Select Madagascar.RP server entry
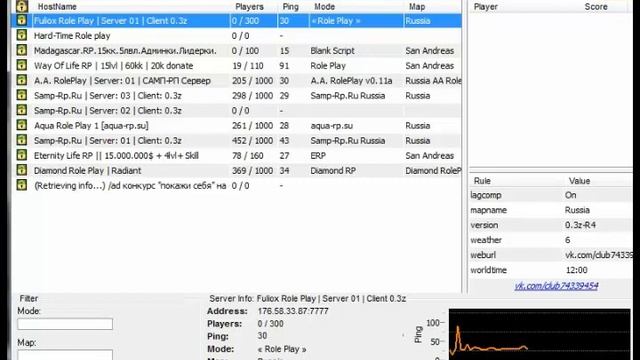This screenshot has width=640, height=360. [x=237, y=51]
